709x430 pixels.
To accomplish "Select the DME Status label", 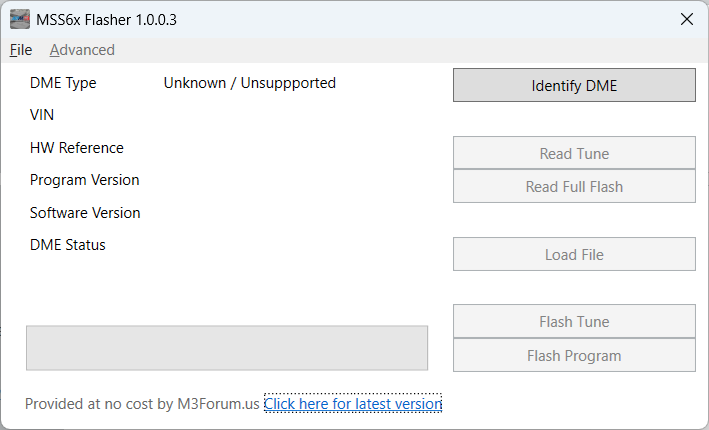I will (x=68, y=245).
